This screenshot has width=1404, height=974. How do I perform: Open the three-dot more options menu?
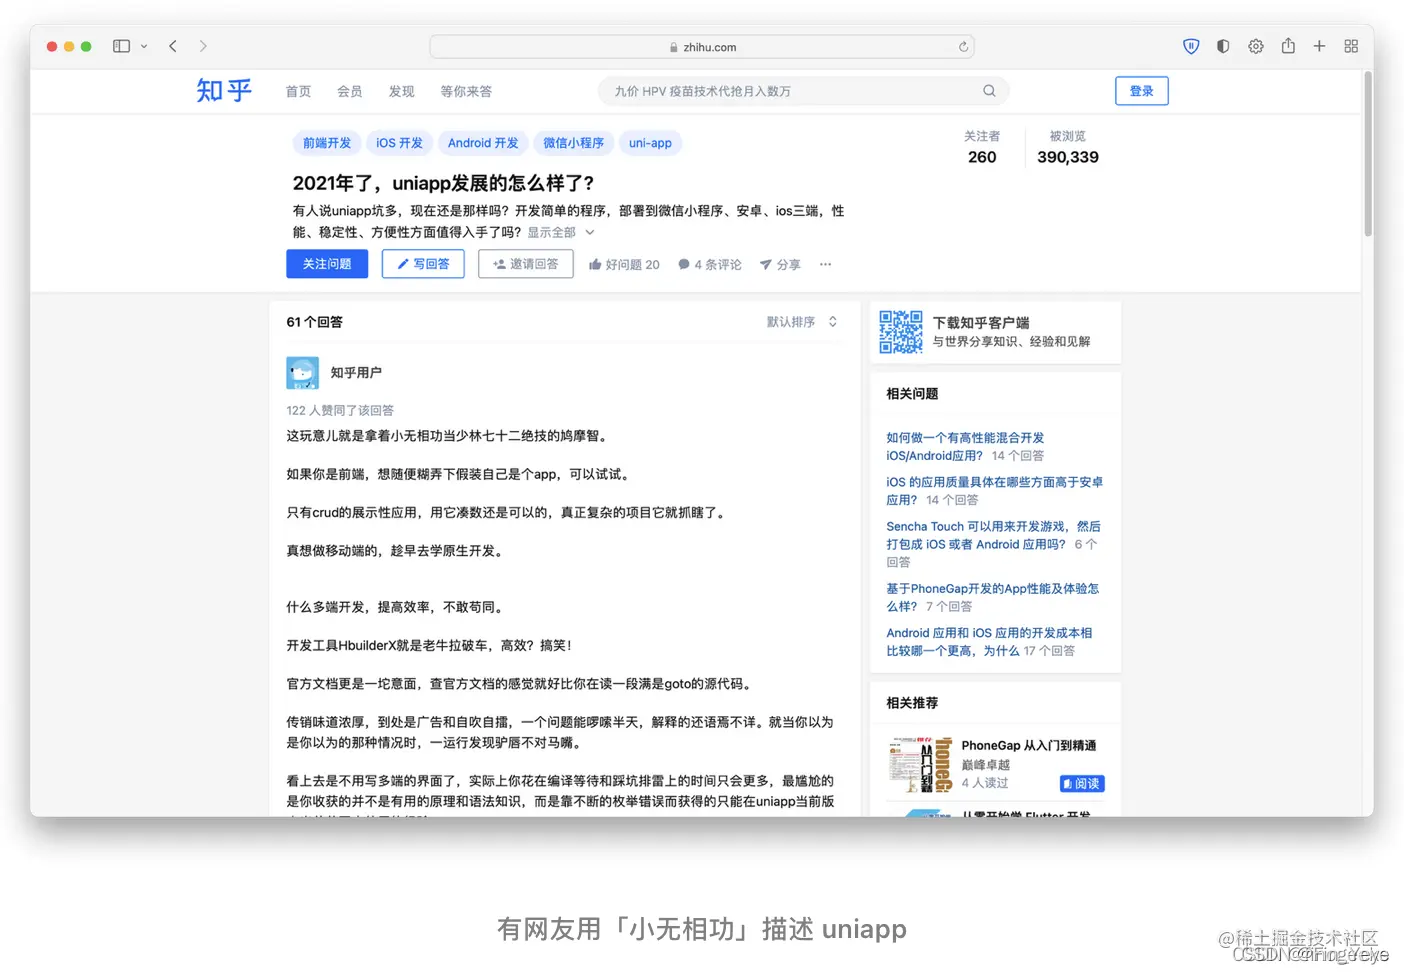pyautogui.click(x=825, y=264)
